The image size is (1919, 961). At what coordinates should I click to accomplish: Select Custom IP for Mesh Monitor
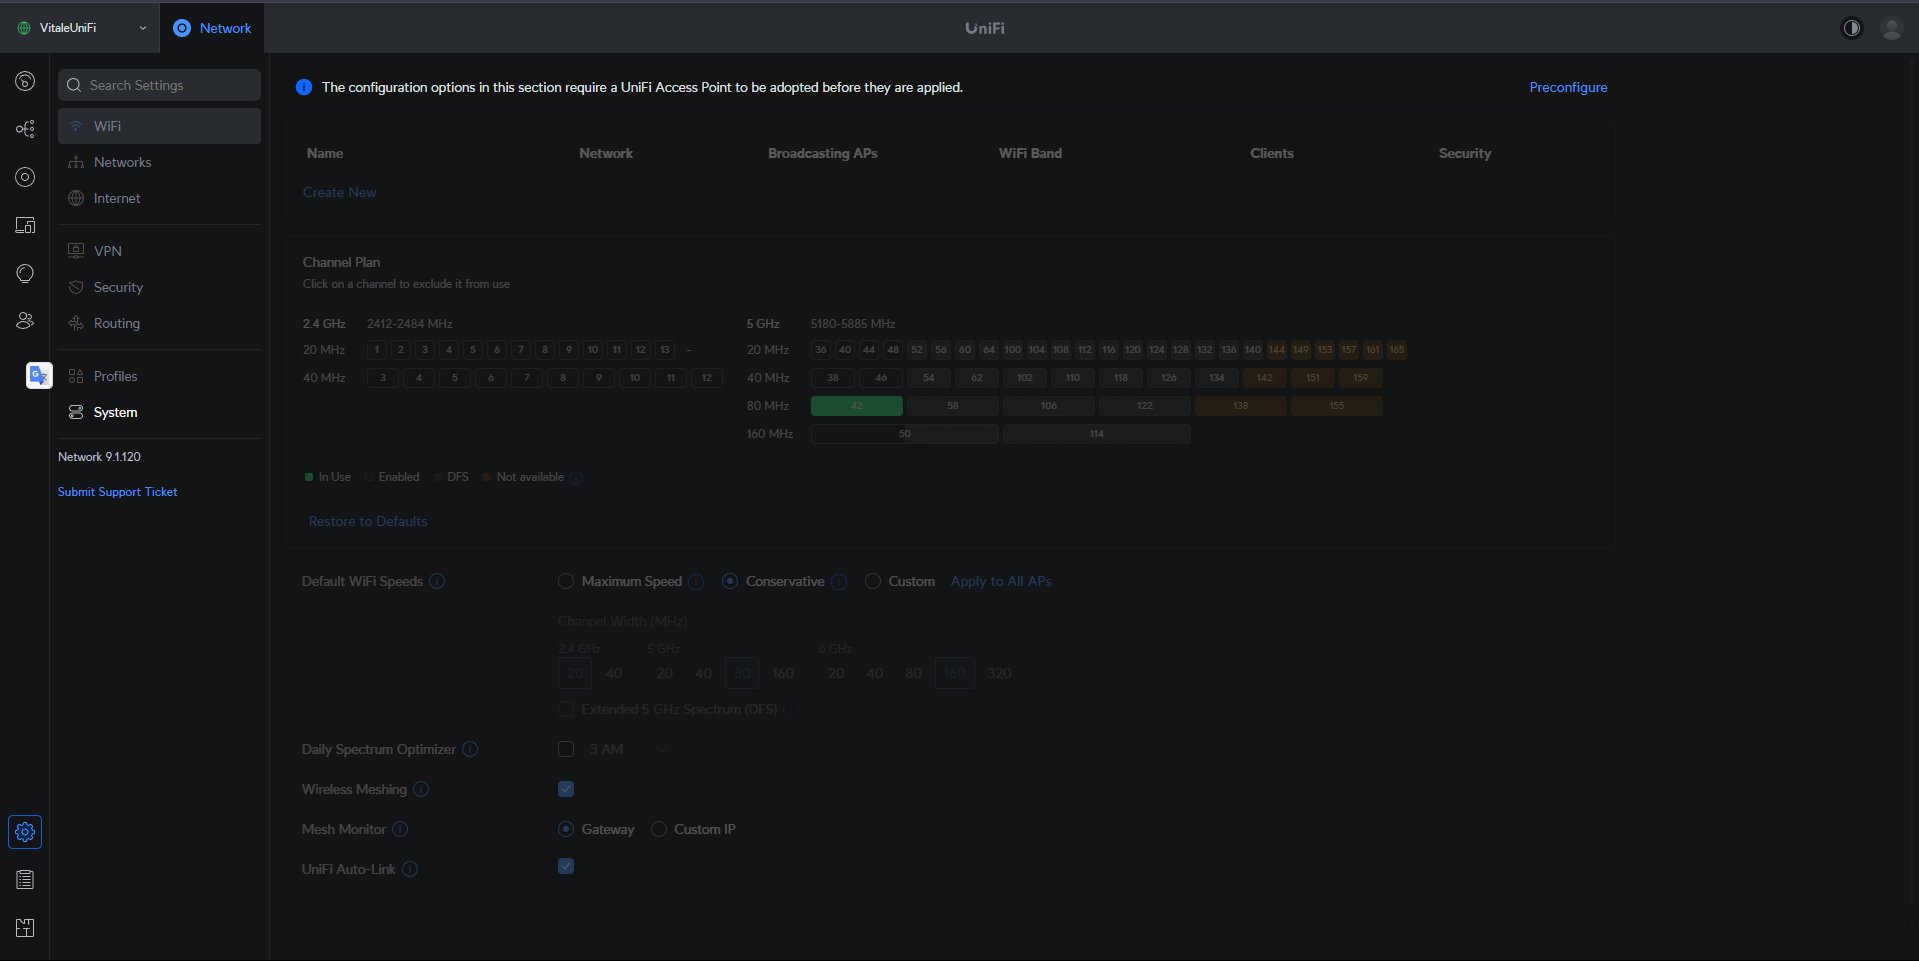tap(659, 829)
